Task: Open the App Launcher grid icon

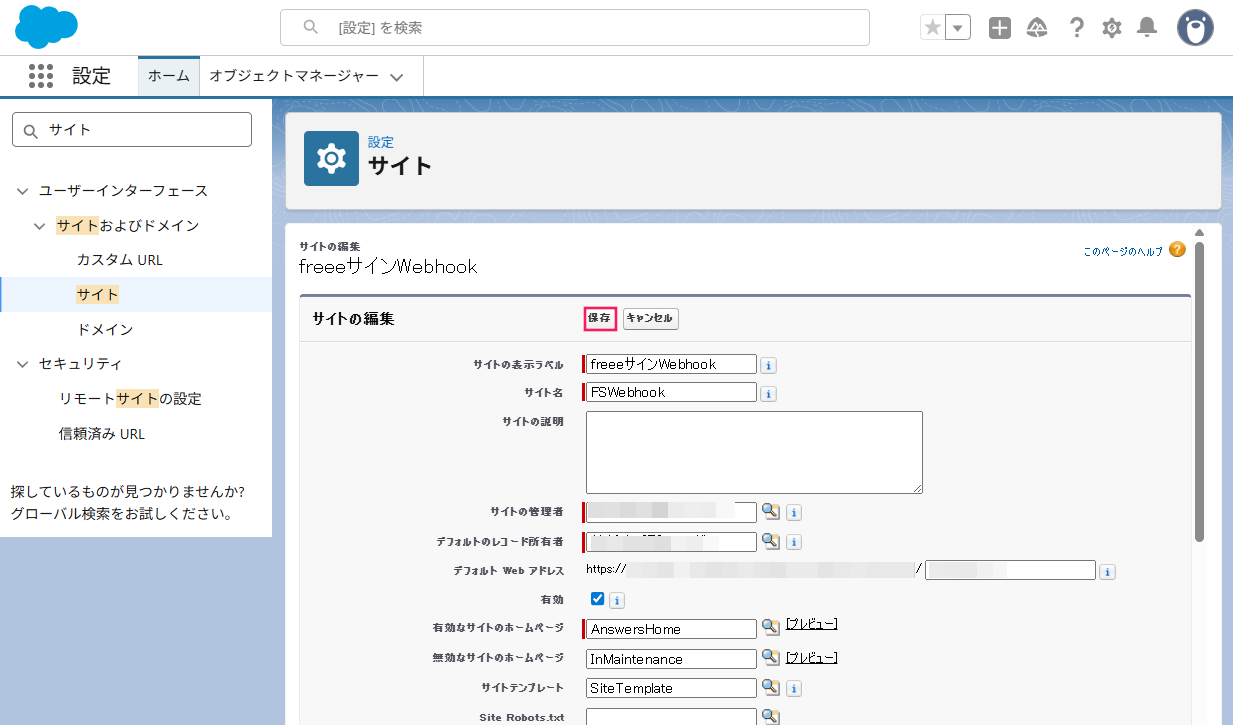Action: click(x=41, y=76)
